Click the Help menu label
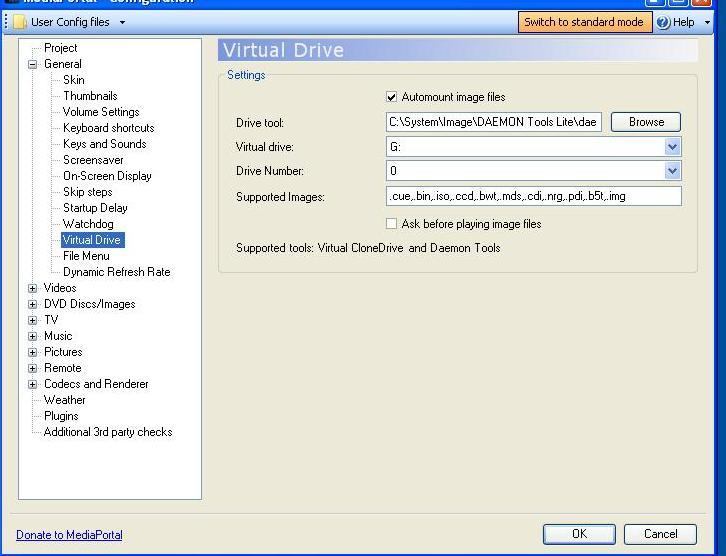 [683, 22]
